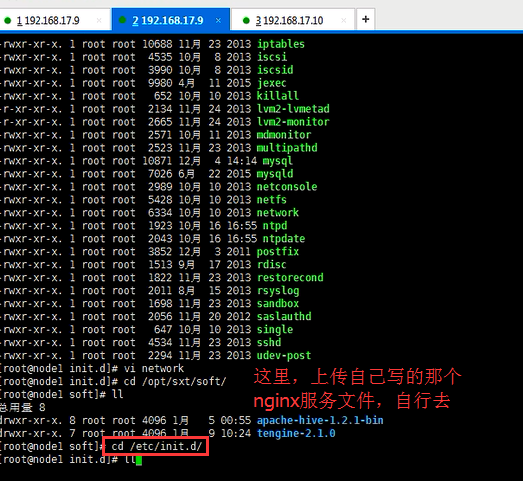Click the lvm2-monitor file name
Screen dimensions: 523x481
point(293,122)
